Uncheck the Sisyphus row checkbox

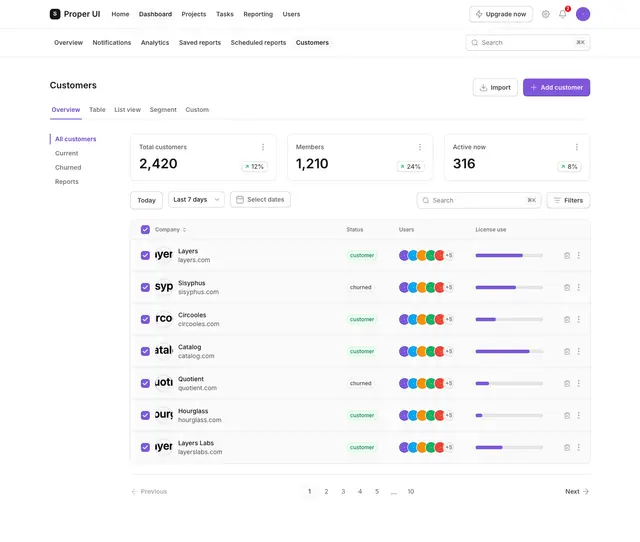[145, 287]
